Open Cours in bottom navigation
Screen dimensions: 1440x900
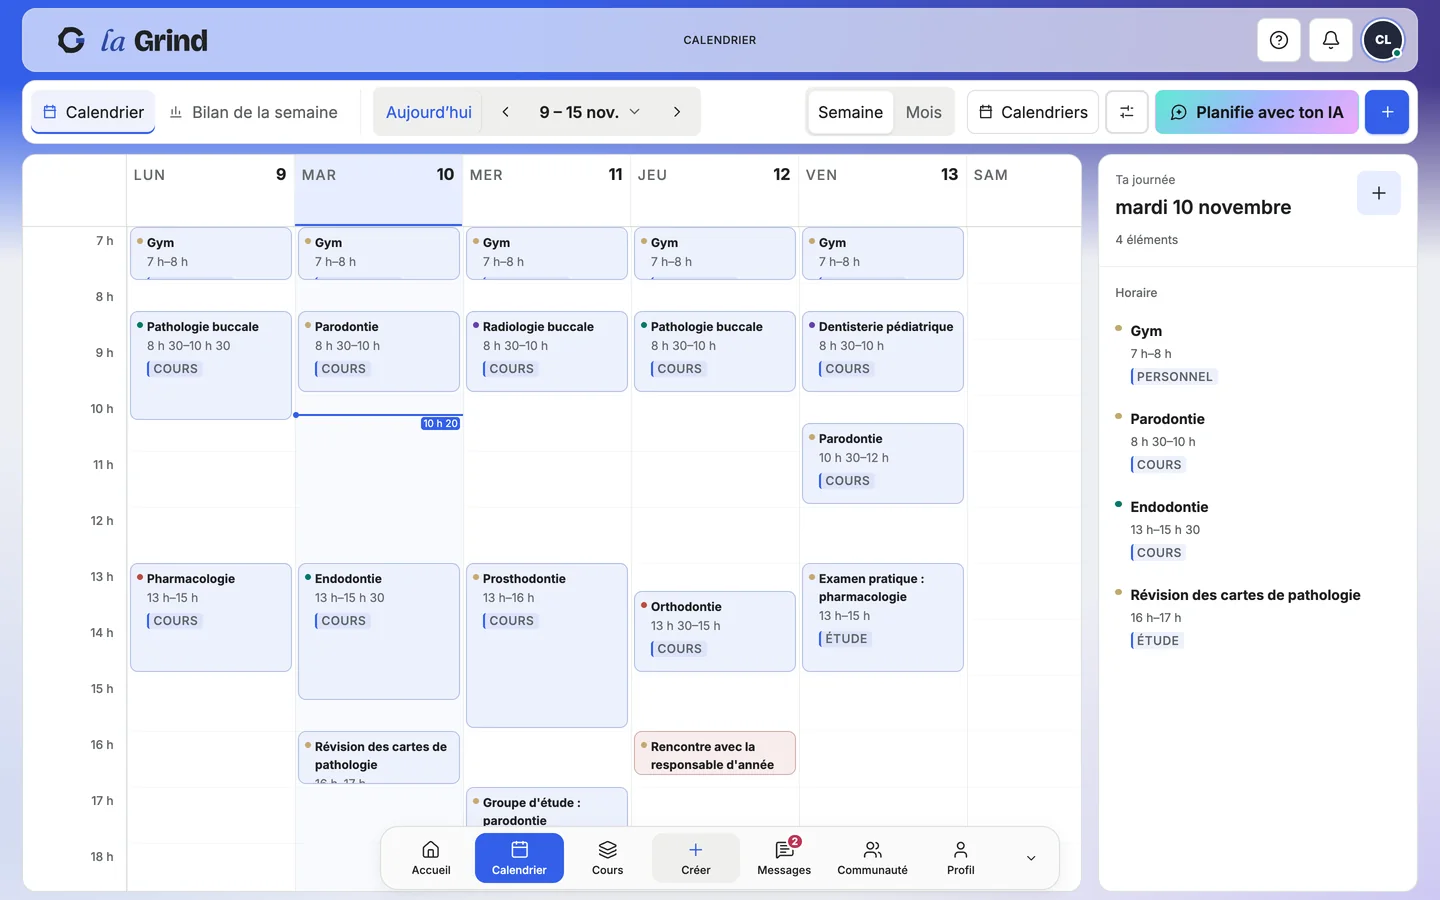(x=607, y=858)
